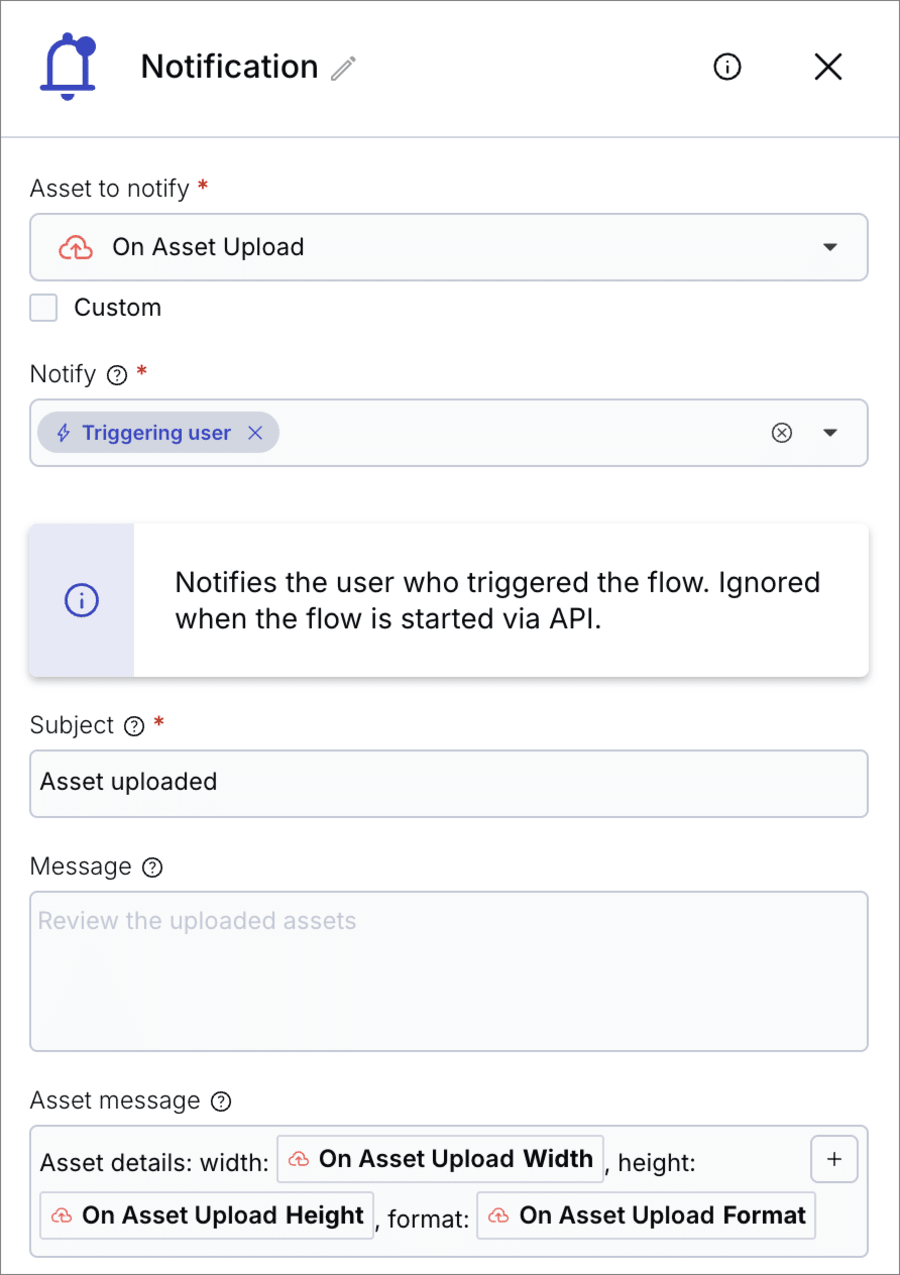Viewport: 900px width, 1275px height.
Task: Click the 'Custom' label text
Action: pos(118,308)
